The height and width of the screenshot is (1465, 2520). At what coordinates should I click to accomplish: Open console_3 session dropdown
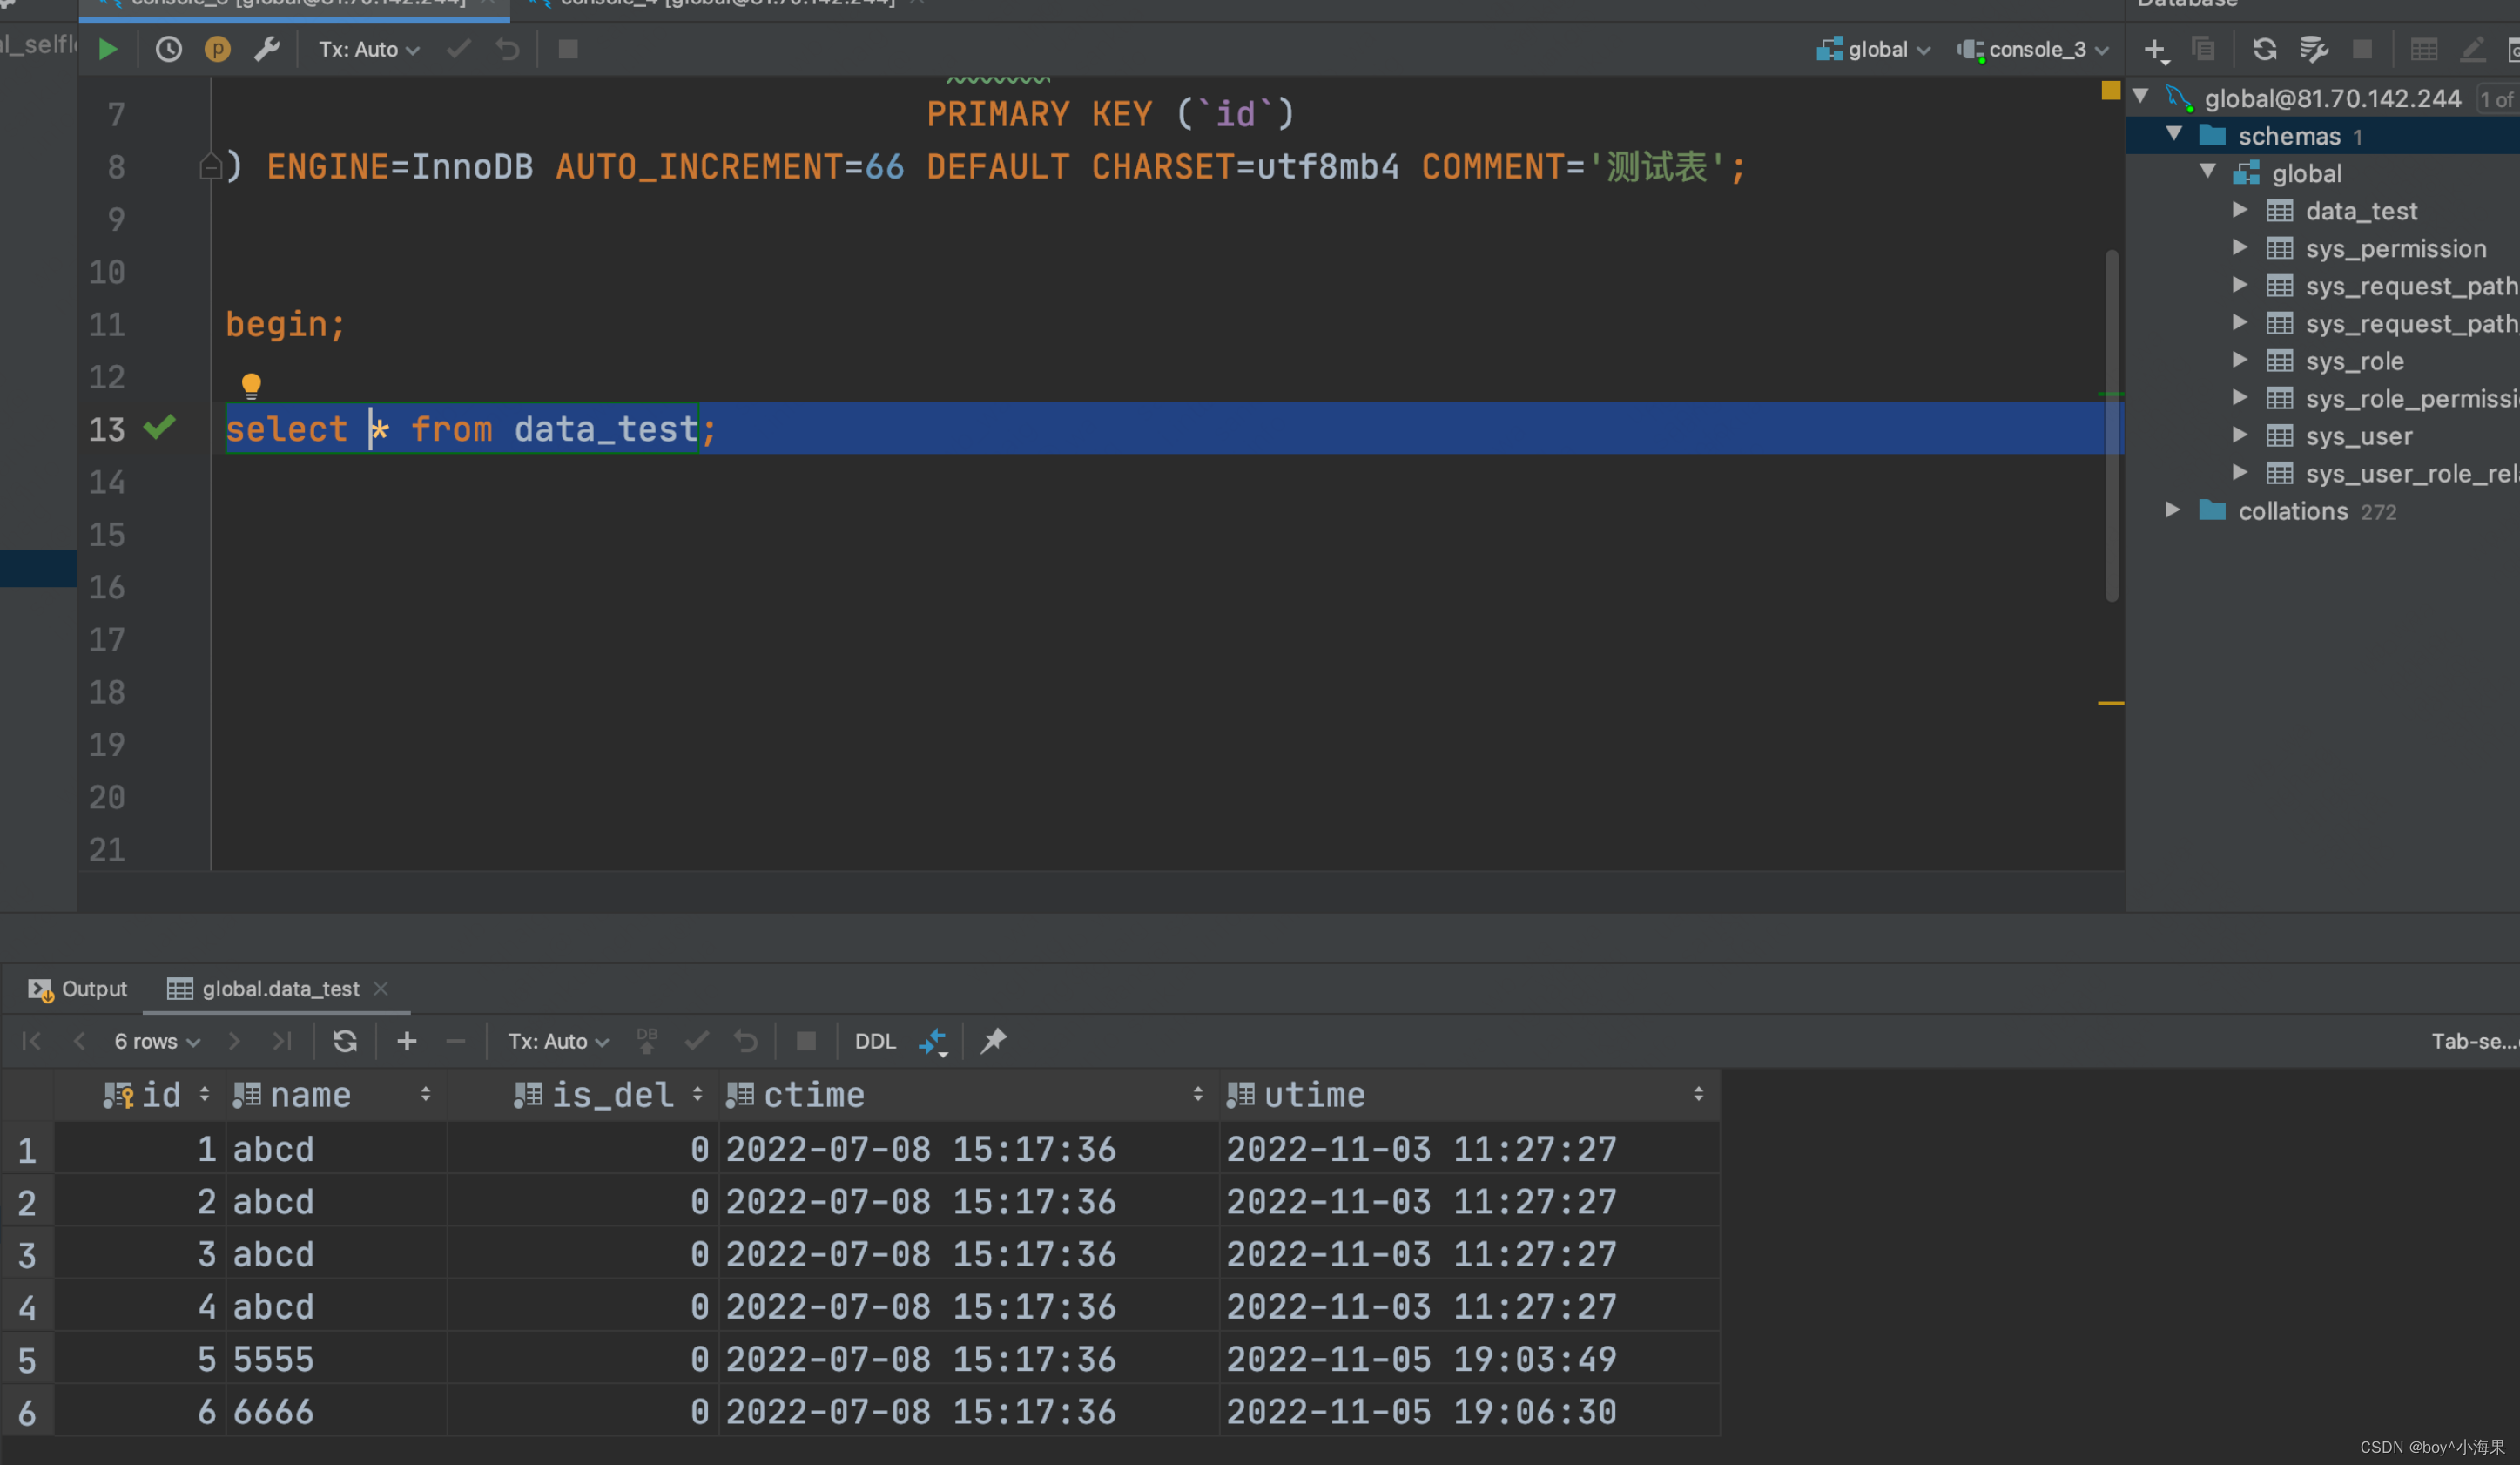click(2035, 49)
